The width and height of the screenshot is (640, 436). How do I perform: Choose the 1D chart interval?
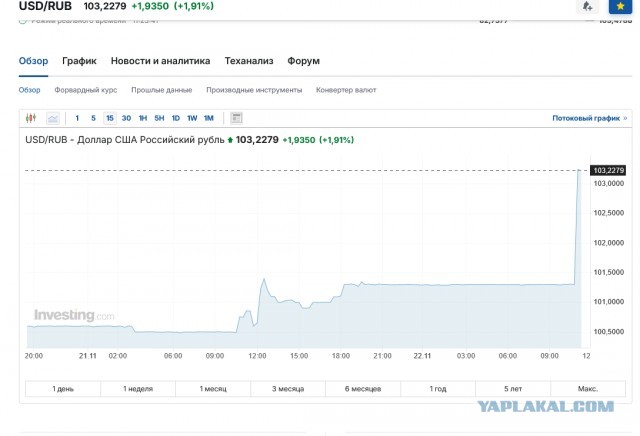coord(175,118)
